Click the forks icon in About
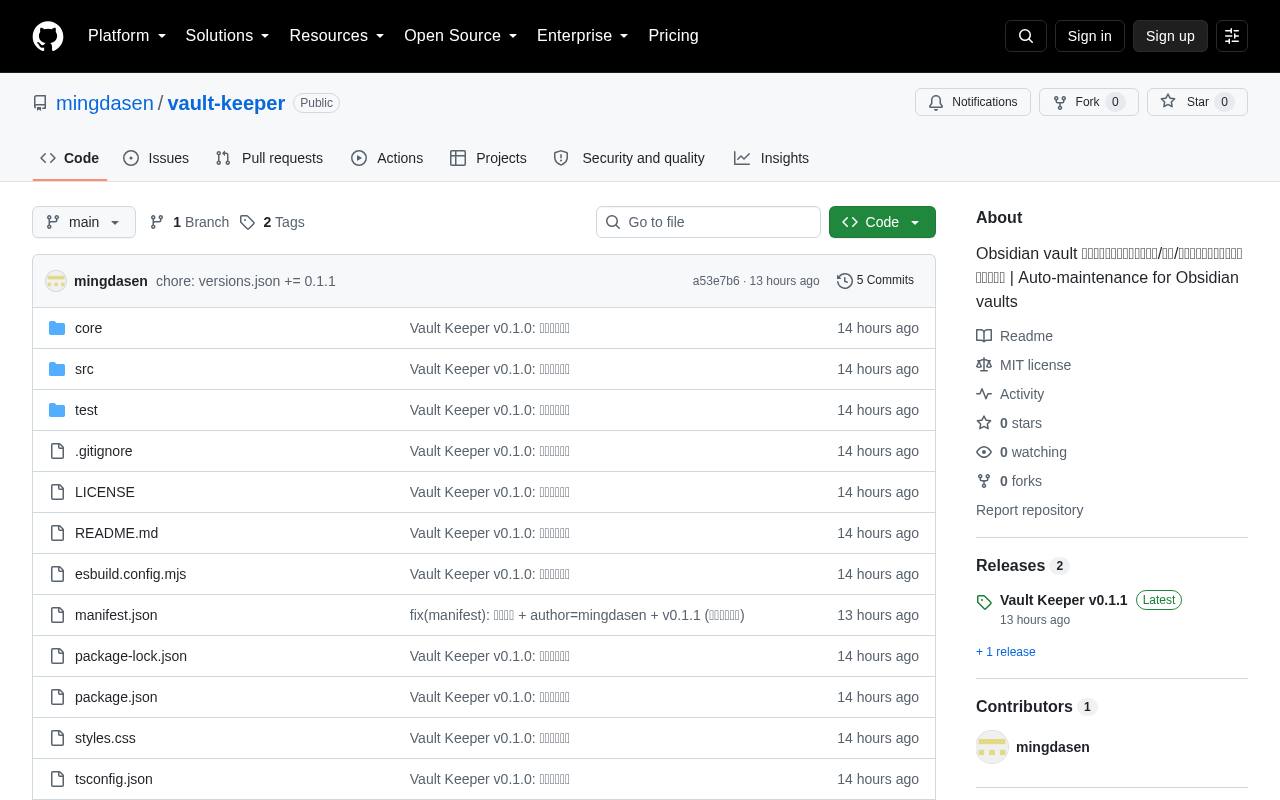The width and height of the screenshot is (1280, 800). (x=984, y=481)
